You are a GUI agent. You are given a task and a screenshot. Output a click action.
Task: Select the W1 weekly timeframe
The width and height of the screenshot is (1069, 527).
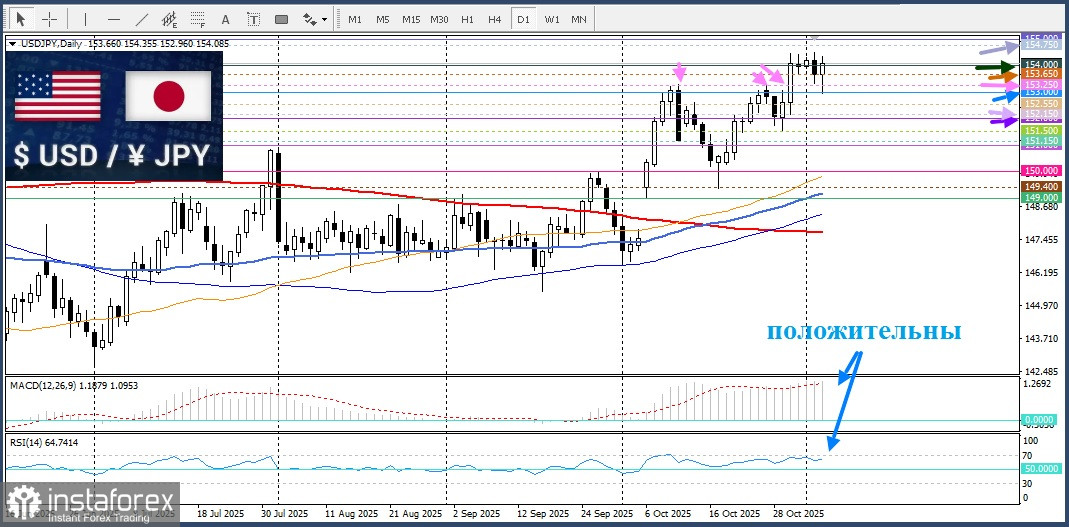click(x=551, y=19)
